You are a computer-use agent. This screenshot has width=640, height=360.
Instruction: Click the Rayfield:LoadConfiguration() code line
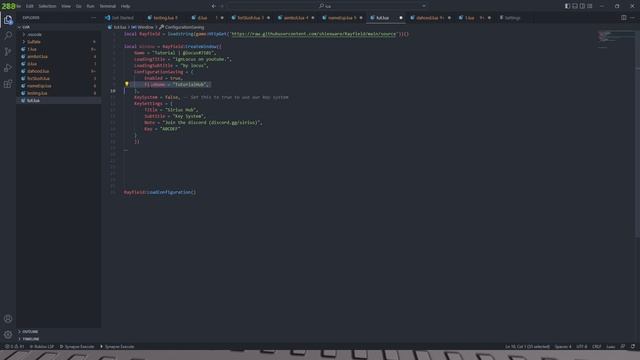pos(160,192)
